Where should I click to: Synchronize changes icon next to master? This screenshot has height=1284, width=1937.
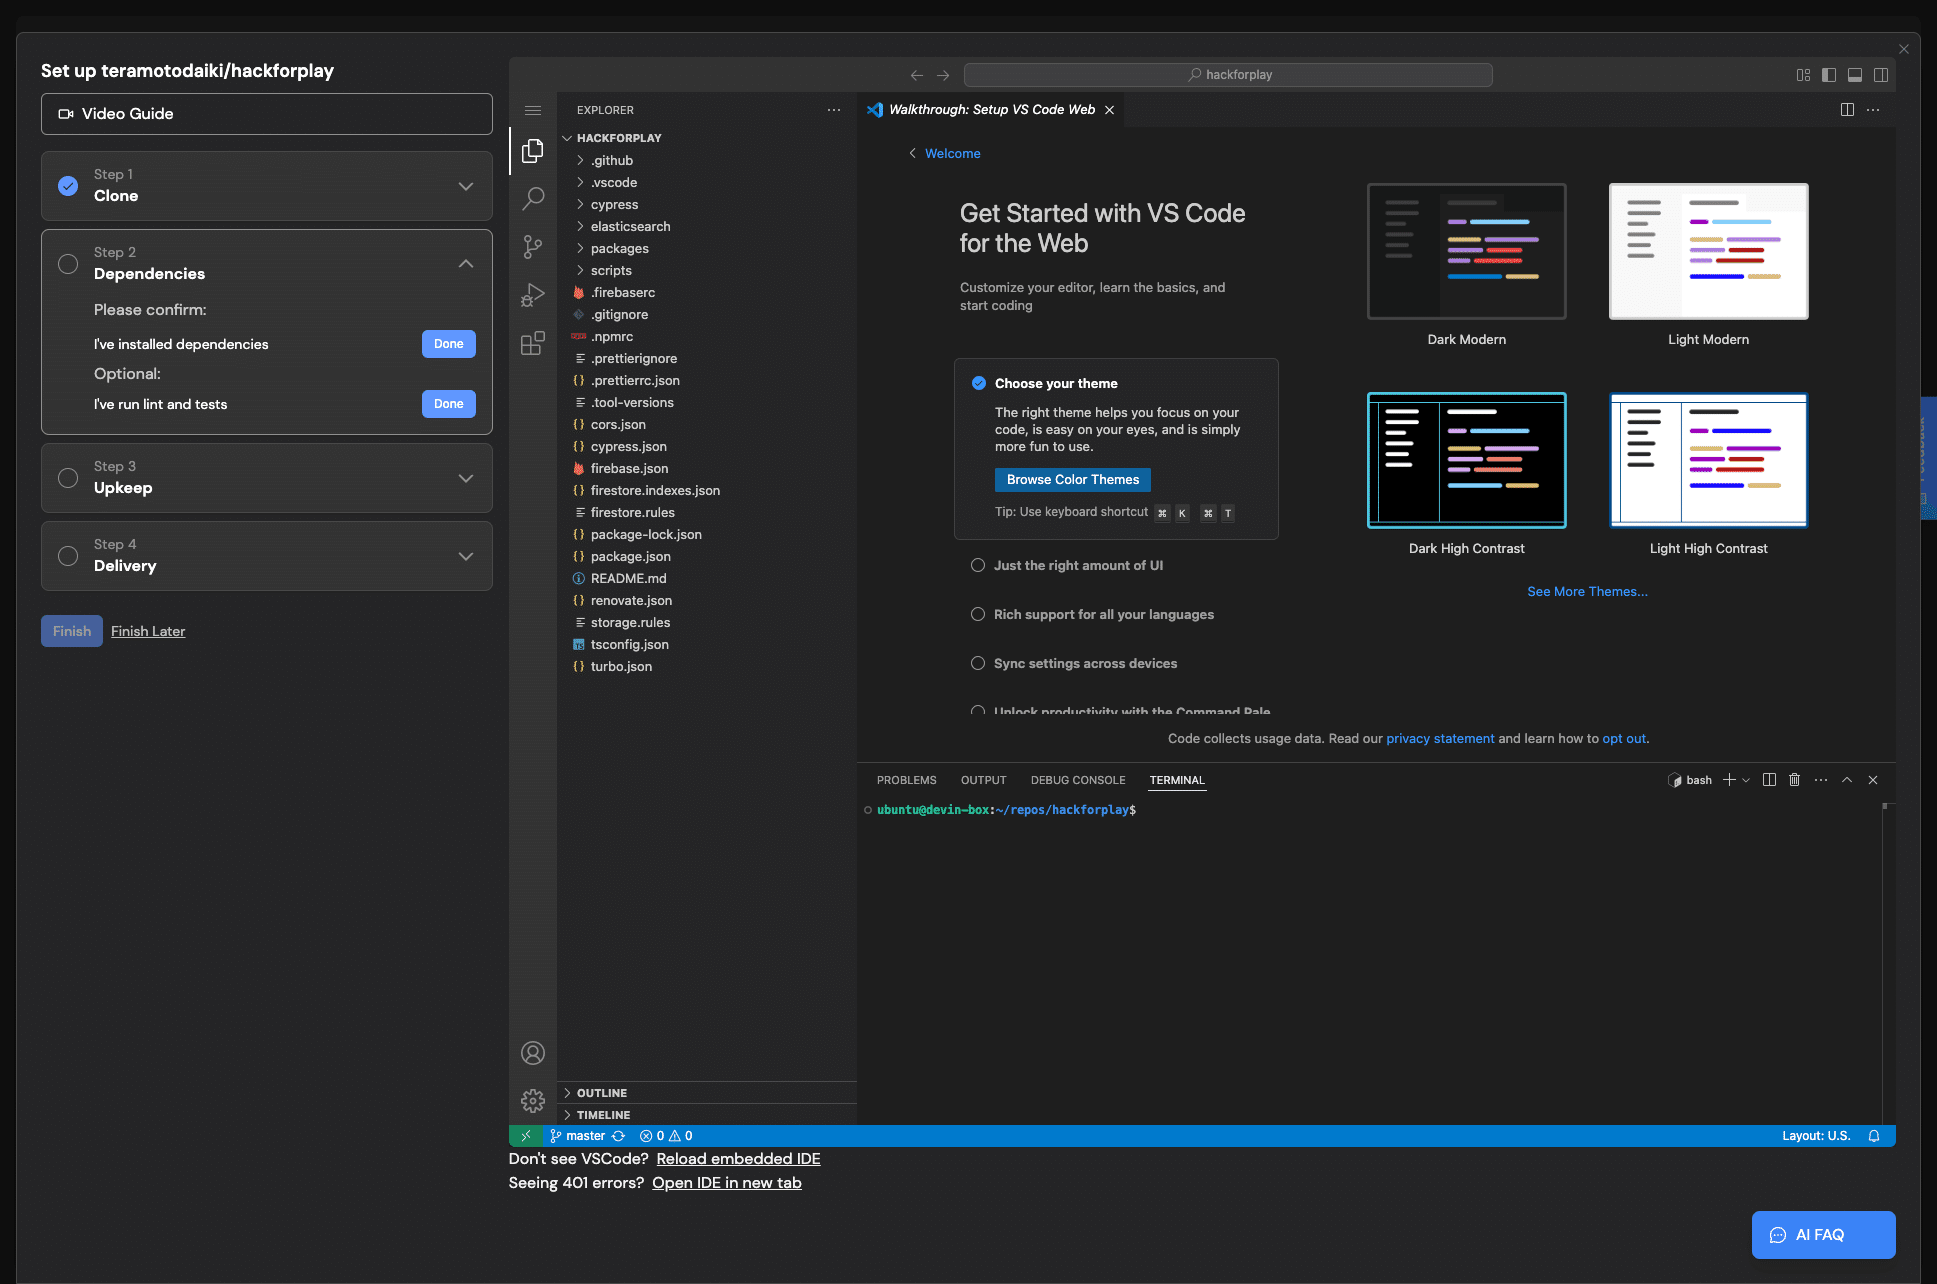click(619, 1136)
